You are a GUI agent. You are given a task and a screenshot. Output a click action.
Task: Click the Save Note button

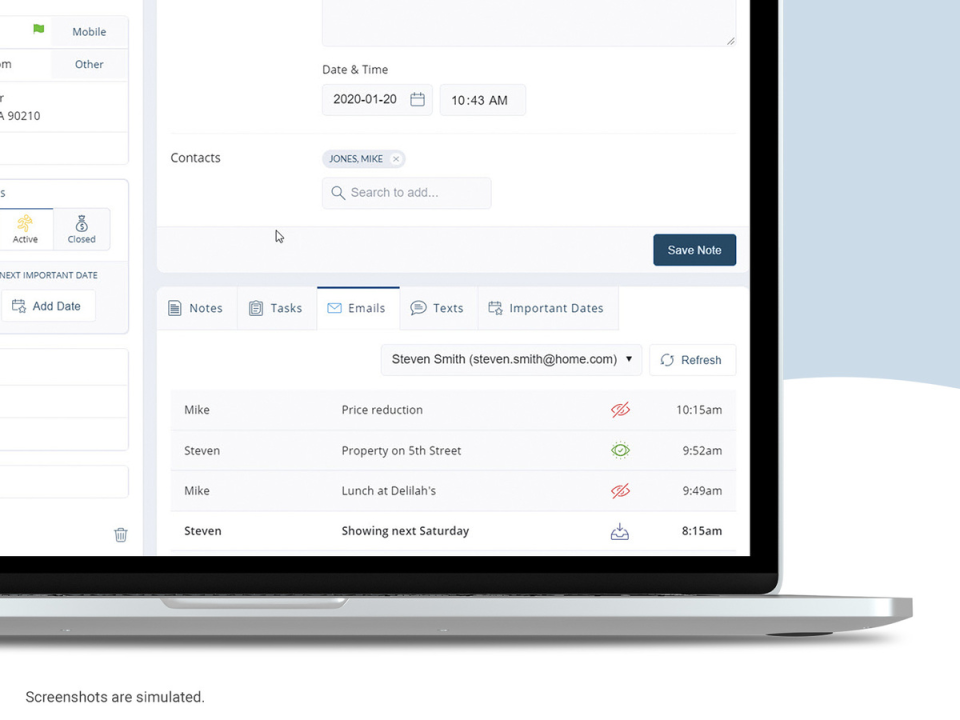694,250
